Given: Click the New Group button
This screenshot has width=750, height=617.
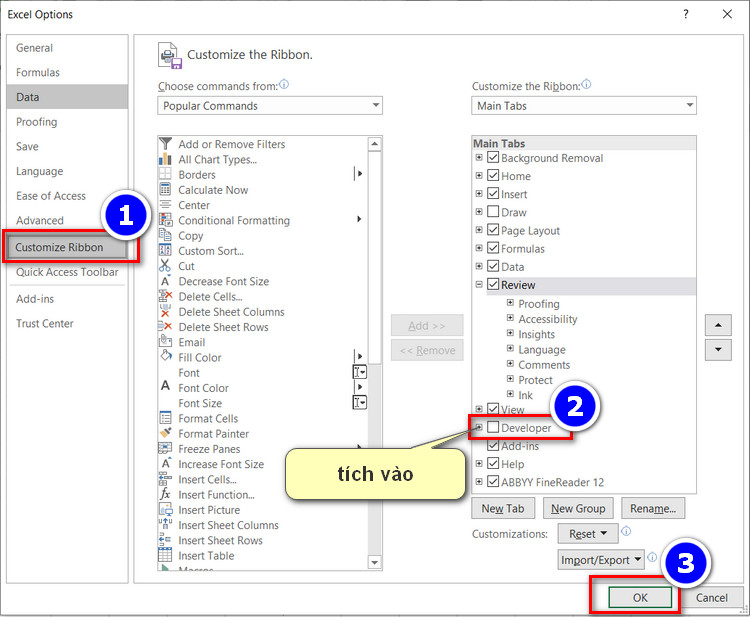Looking at the screenshot, I should (x=578, y=508).
